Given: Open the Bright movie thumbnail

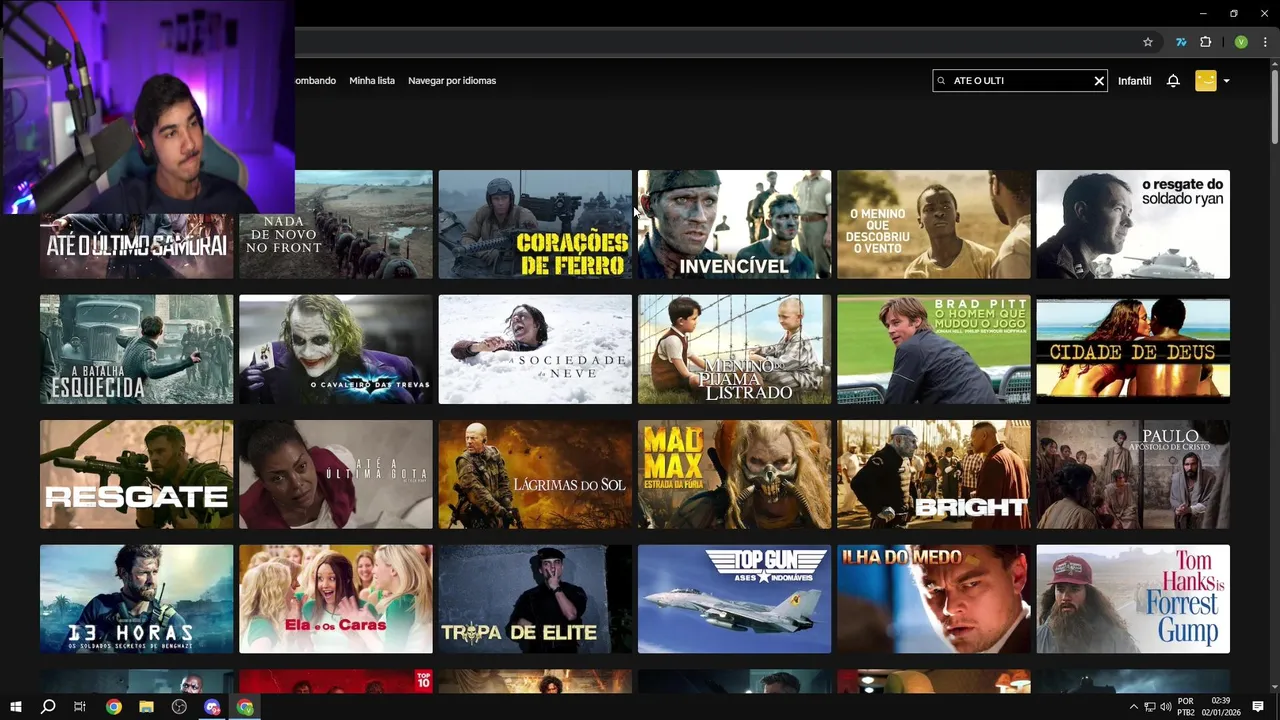Looking at the screenshot, I should tap(934, 474).
